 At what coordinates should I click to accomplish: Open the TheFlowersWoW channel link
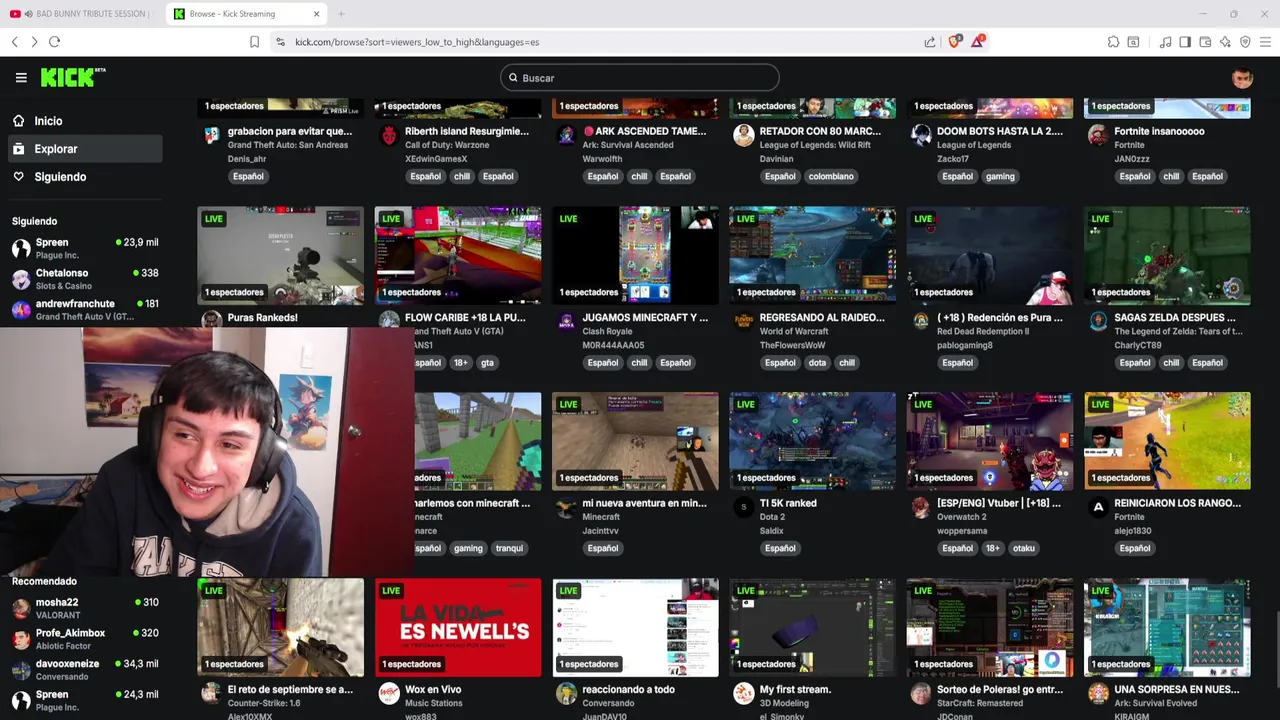[791, 345]
